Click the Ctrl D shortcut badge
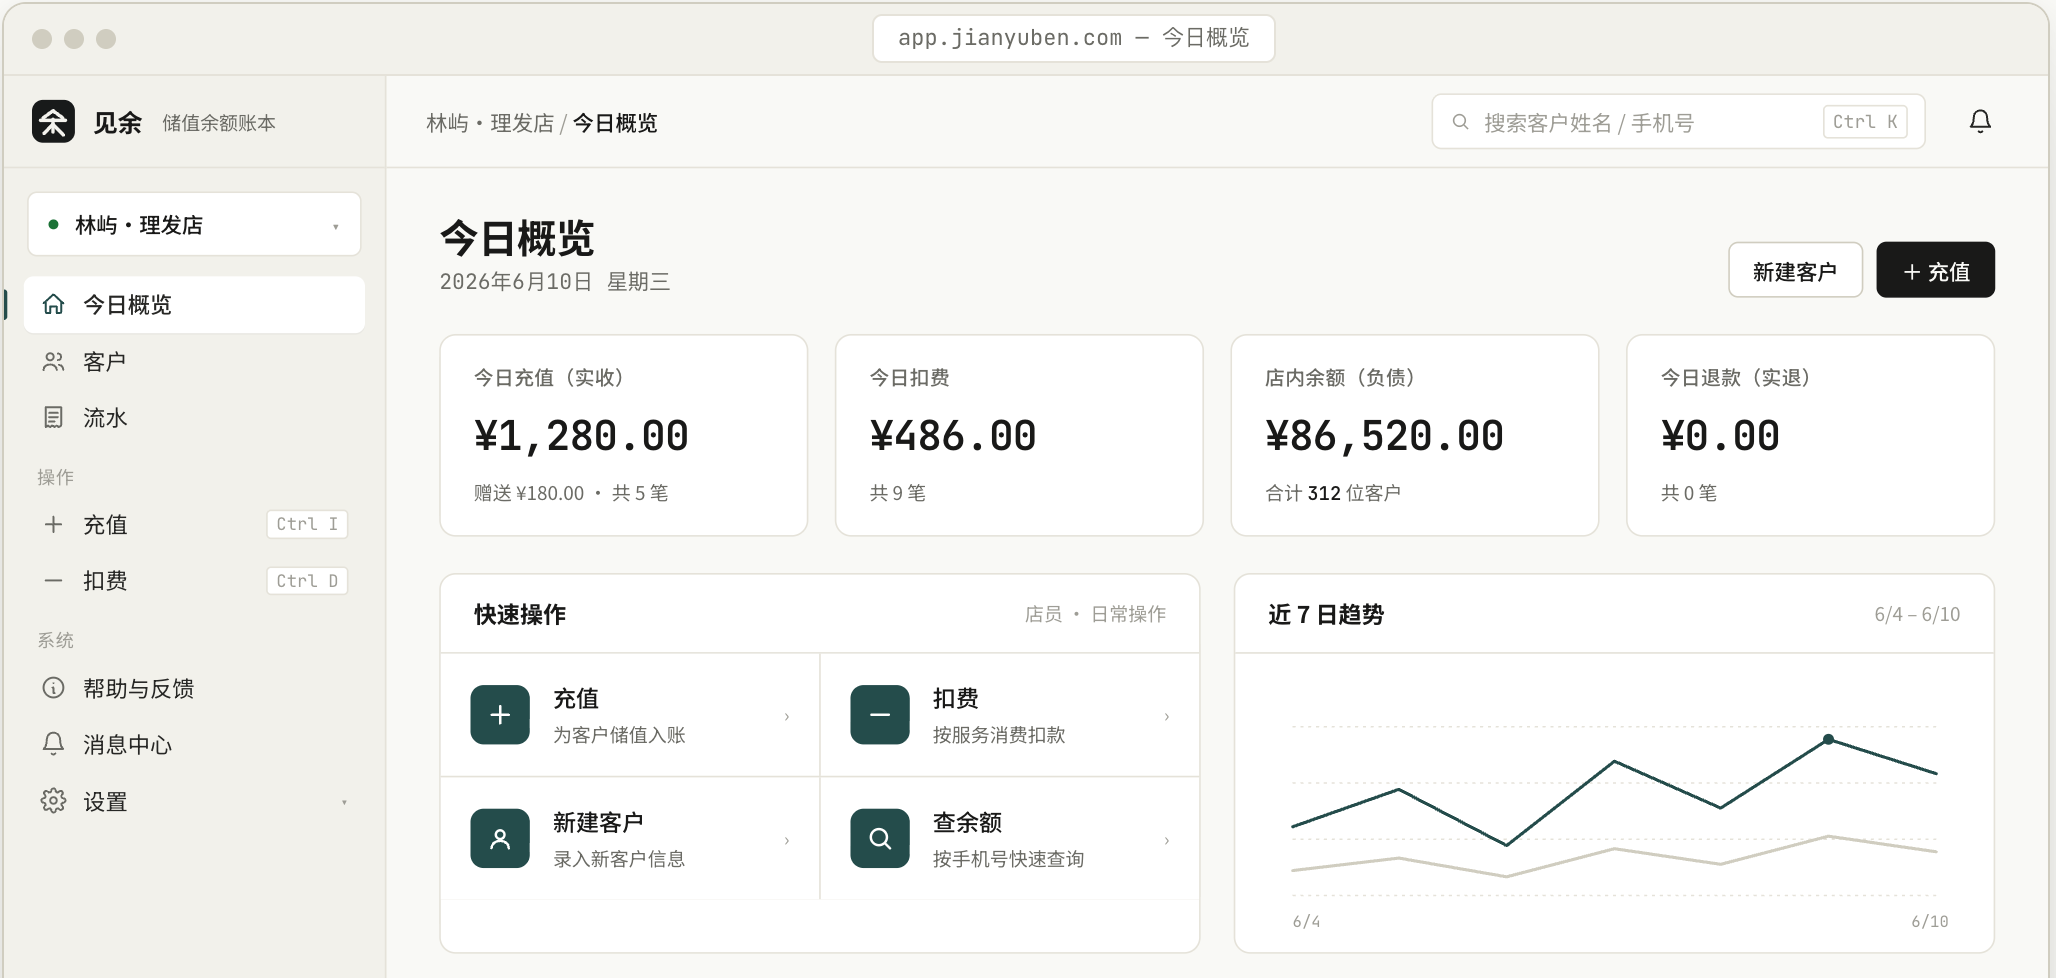The width and height of the screenshot is (2056, 978). pyautogui.click(x=307, y=580)
